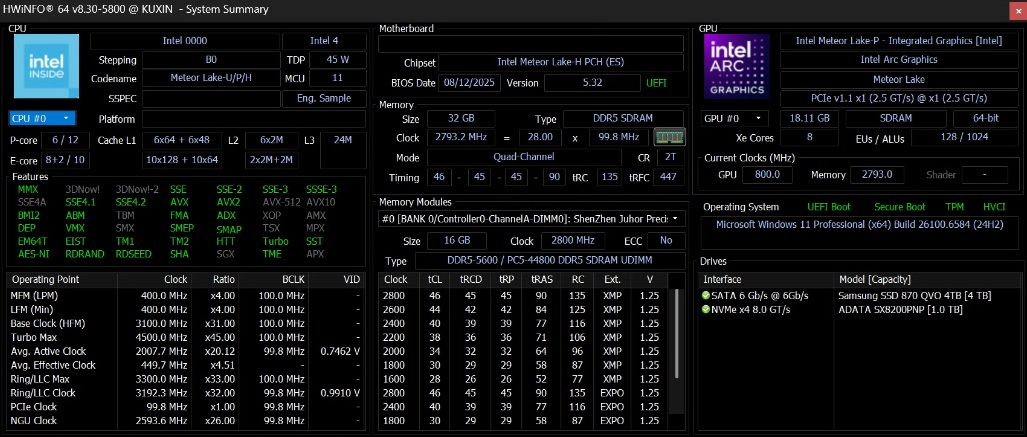Click the tCL column header
The height and width of the screenshot is (437, 1027).
[x=435, y=280]
